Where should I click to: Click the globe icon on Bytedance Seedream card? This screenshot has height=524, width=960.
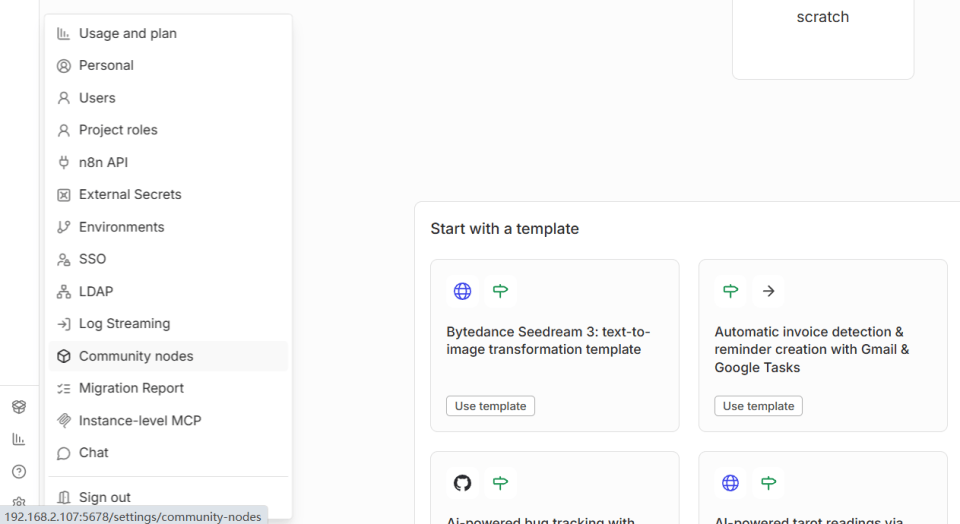click(462, 291)
